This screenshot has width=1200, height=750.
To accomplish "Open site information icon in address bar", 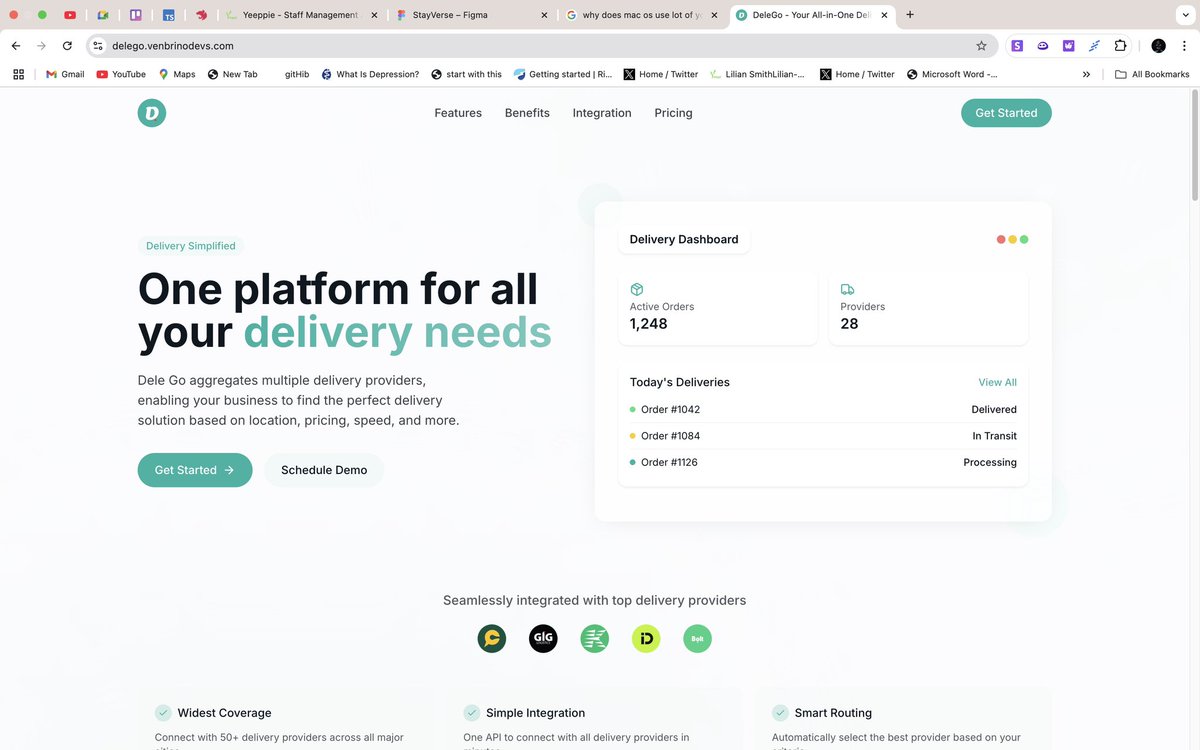I will pos(97,46).
